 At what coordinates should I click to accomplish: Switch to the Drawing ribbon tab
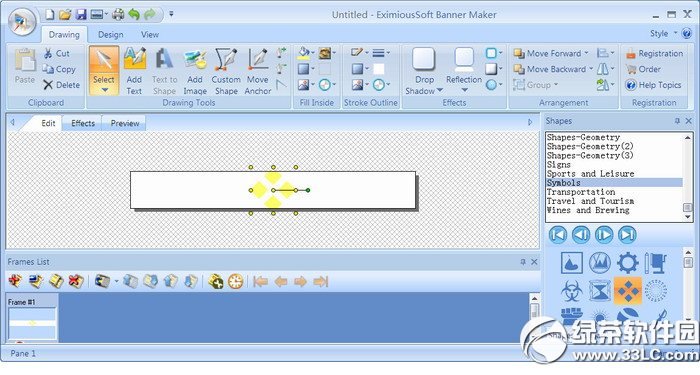pos(64,34)
